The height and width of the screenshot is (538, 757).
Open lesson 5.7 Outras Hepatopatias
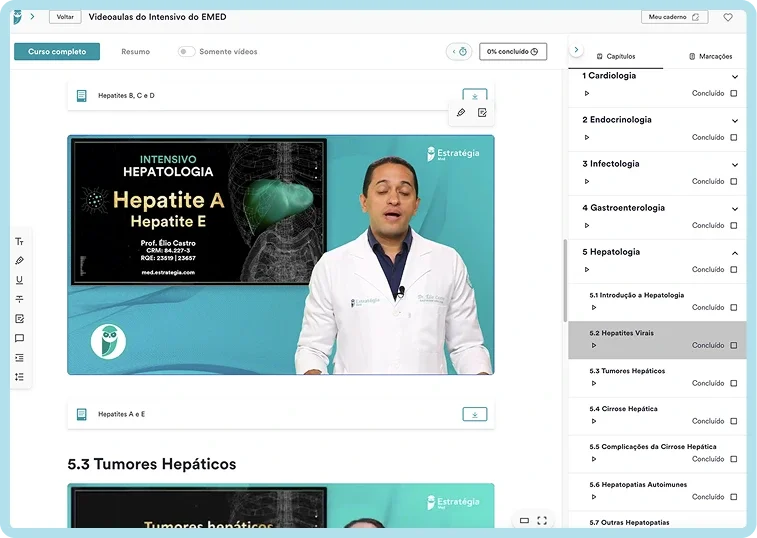[x=629, y=523]
